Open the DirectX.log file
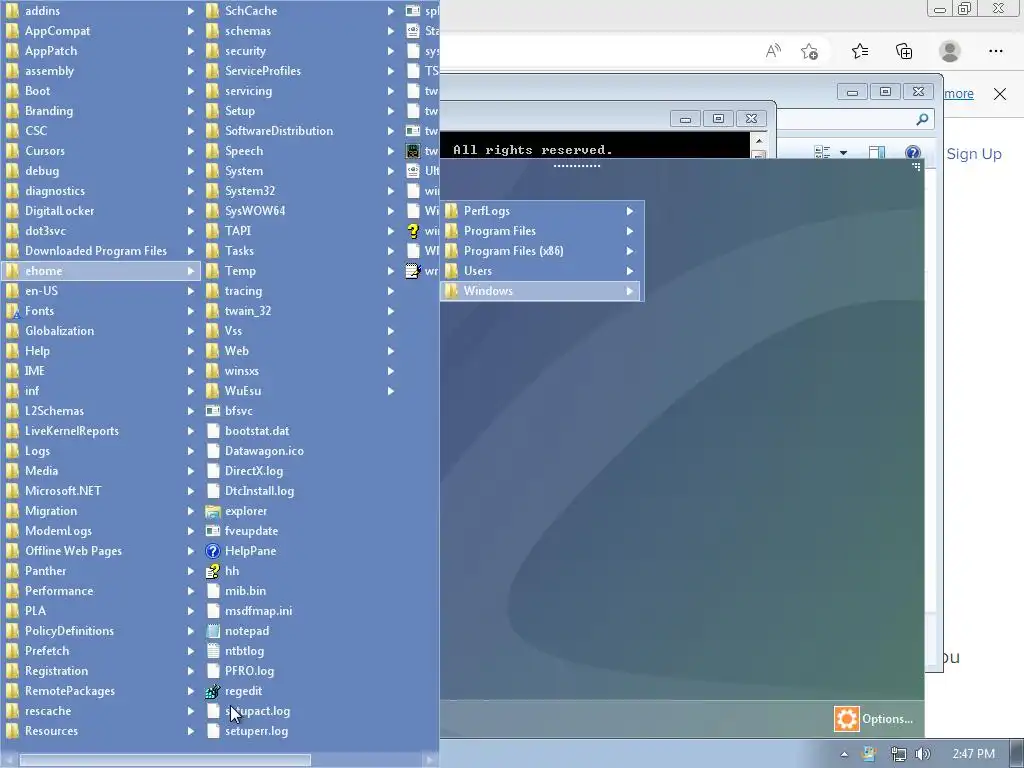The height and width of the screenshot is (768, 1024). [253, 471]
